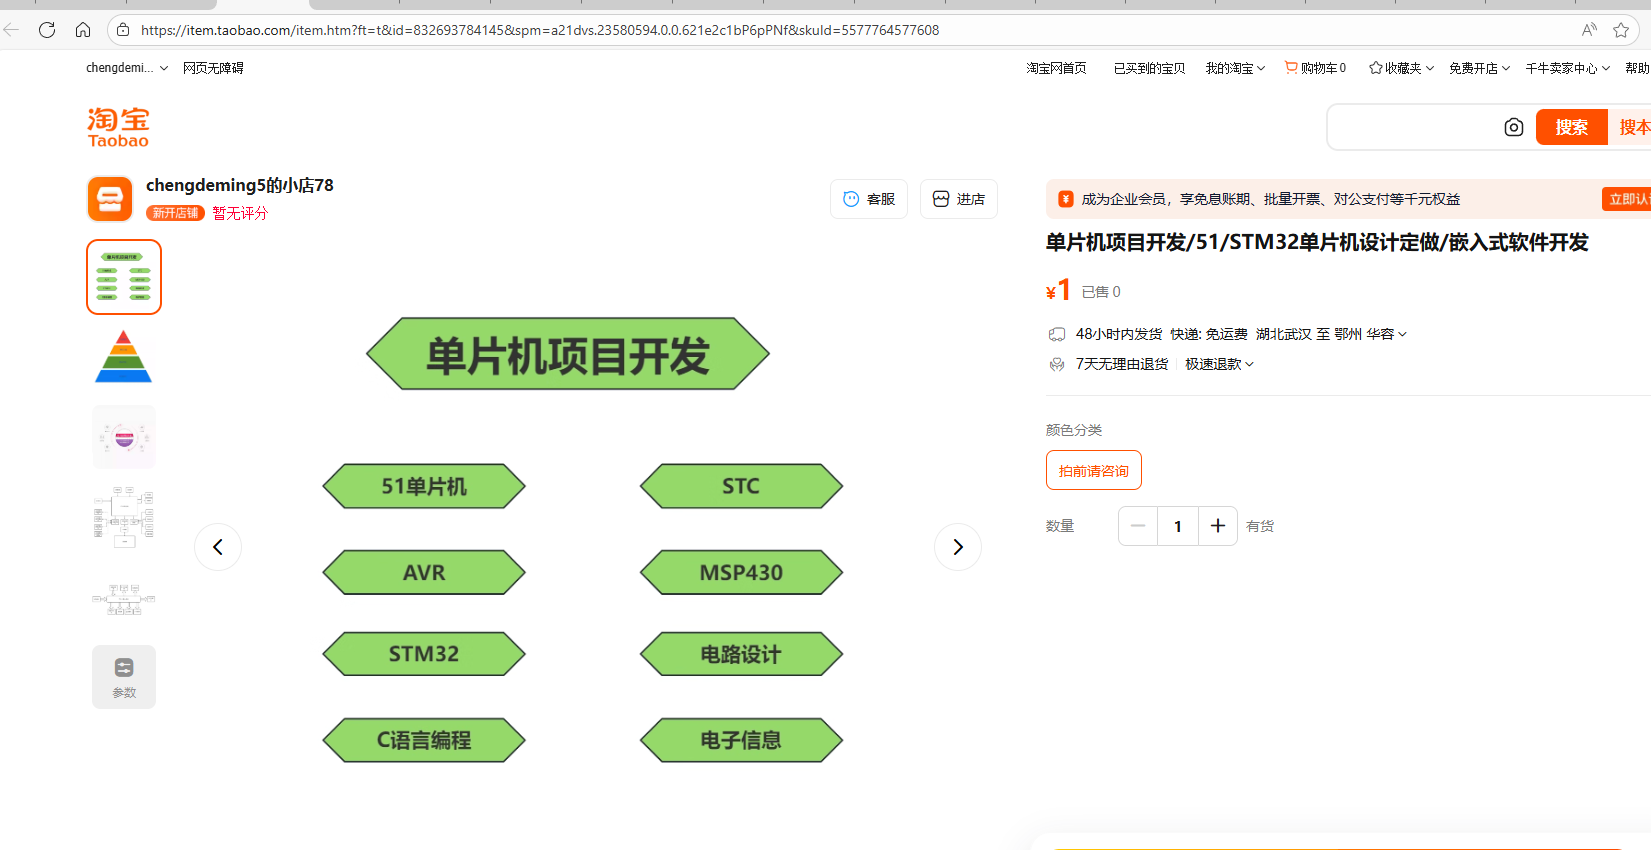1651x850 pixels.
Task: Click the orange 搜索 button
Action: [1571, 127]
